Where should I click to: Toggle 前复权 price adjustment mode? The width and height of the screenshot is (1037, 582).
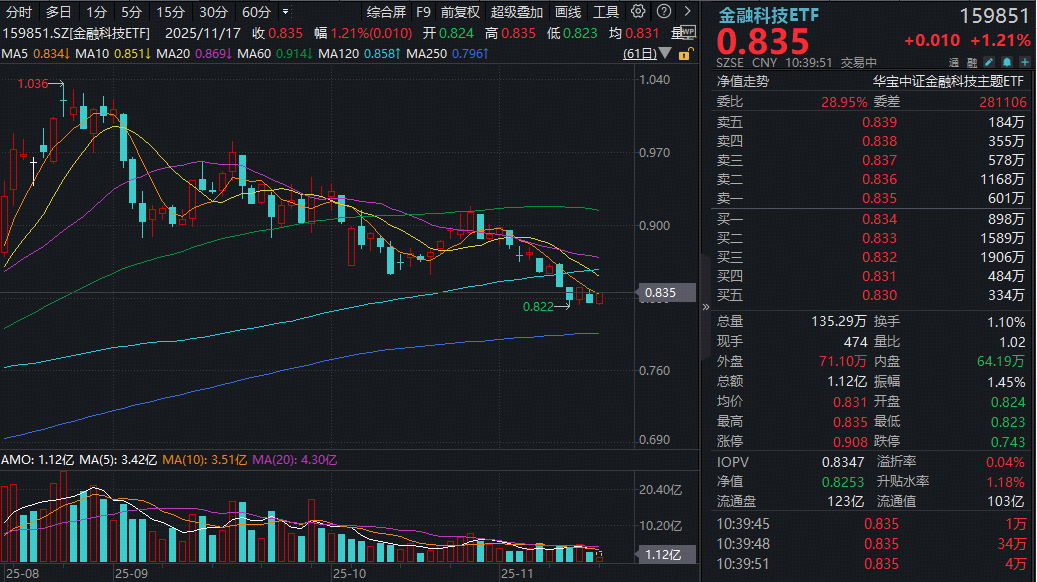tap(460, 12)
